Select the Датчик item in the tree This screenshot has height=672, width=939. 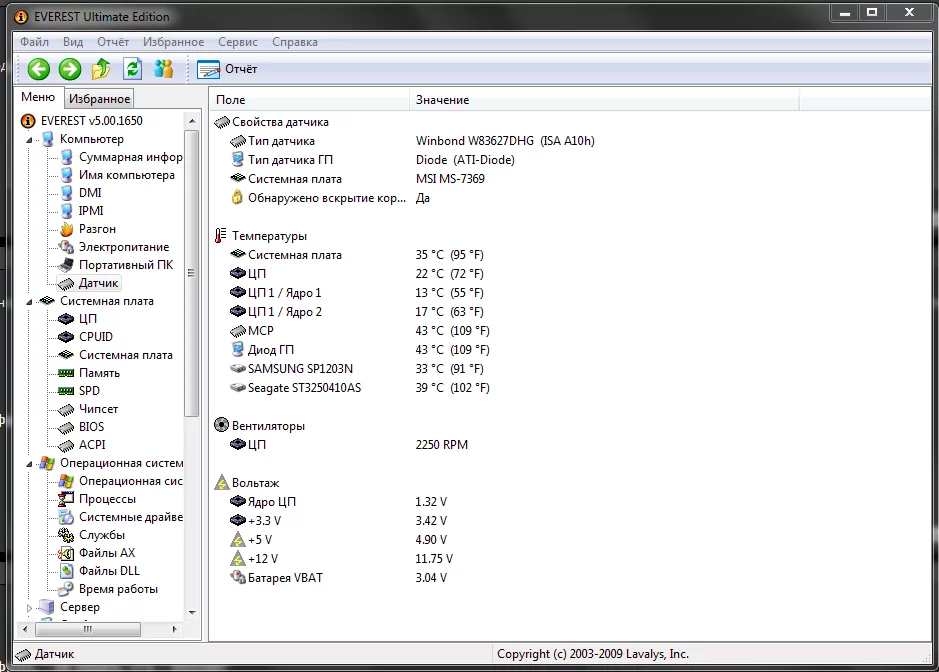(98, 283)
